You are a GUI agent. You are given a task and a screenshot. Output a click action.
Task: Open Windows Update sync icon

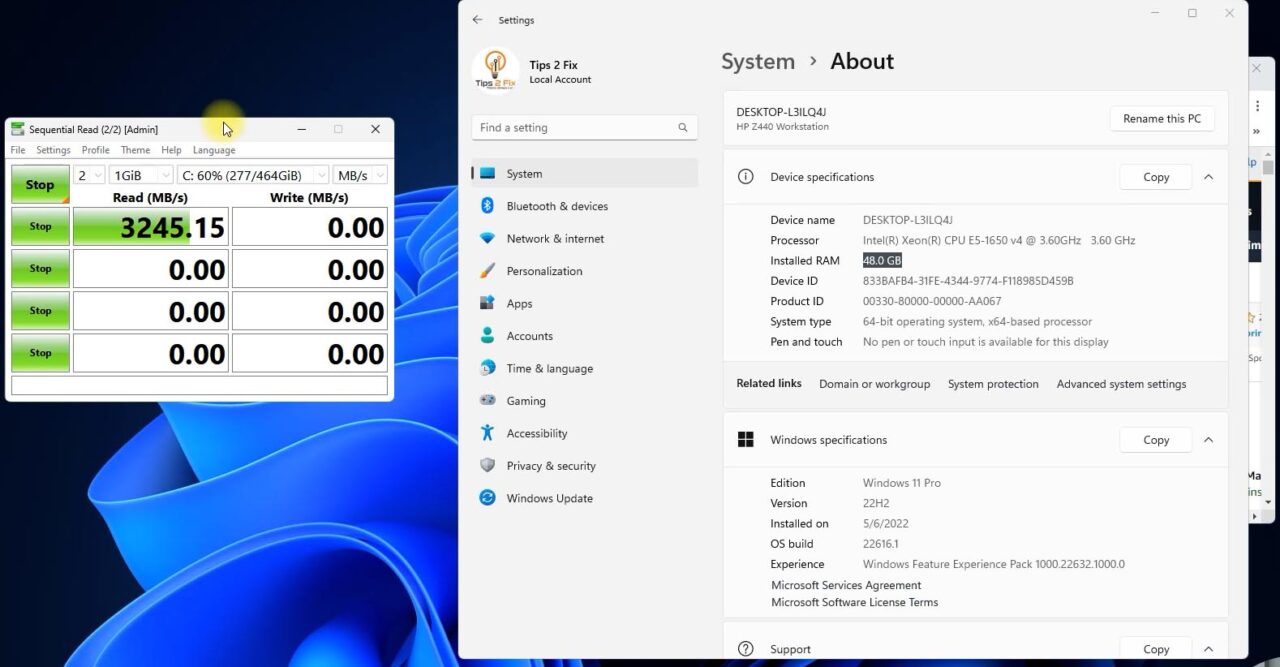tap(487, 498)
